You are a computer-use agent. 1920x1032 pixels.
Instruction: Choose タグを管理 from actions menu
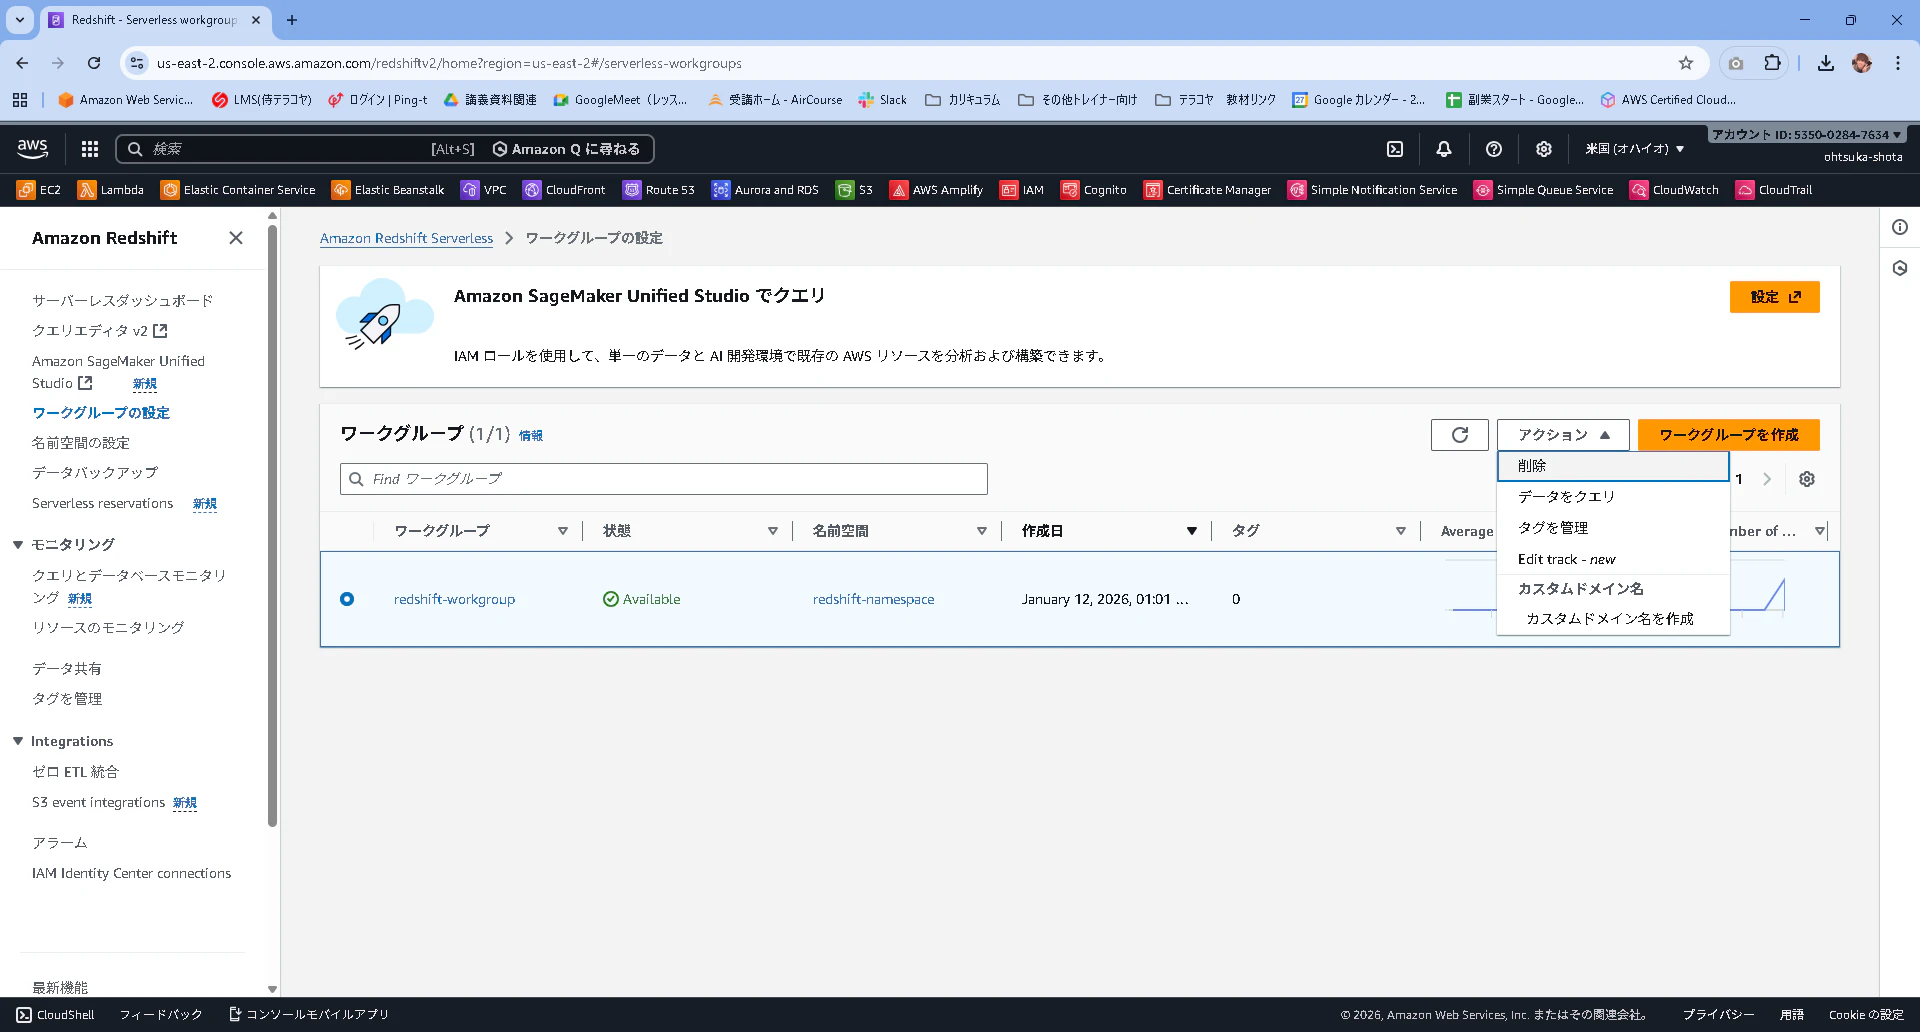click(1613, 528)
